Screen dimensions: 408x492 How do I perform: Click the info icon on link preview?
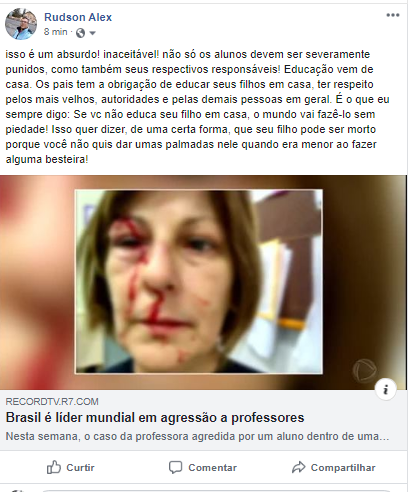coord(386,389)
